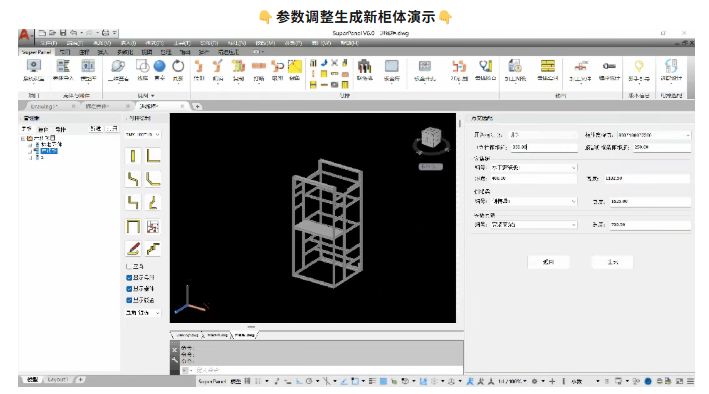Select the stair-step profile icon
This screenshot has height=394, width=709.
click(x=153, y=248)
